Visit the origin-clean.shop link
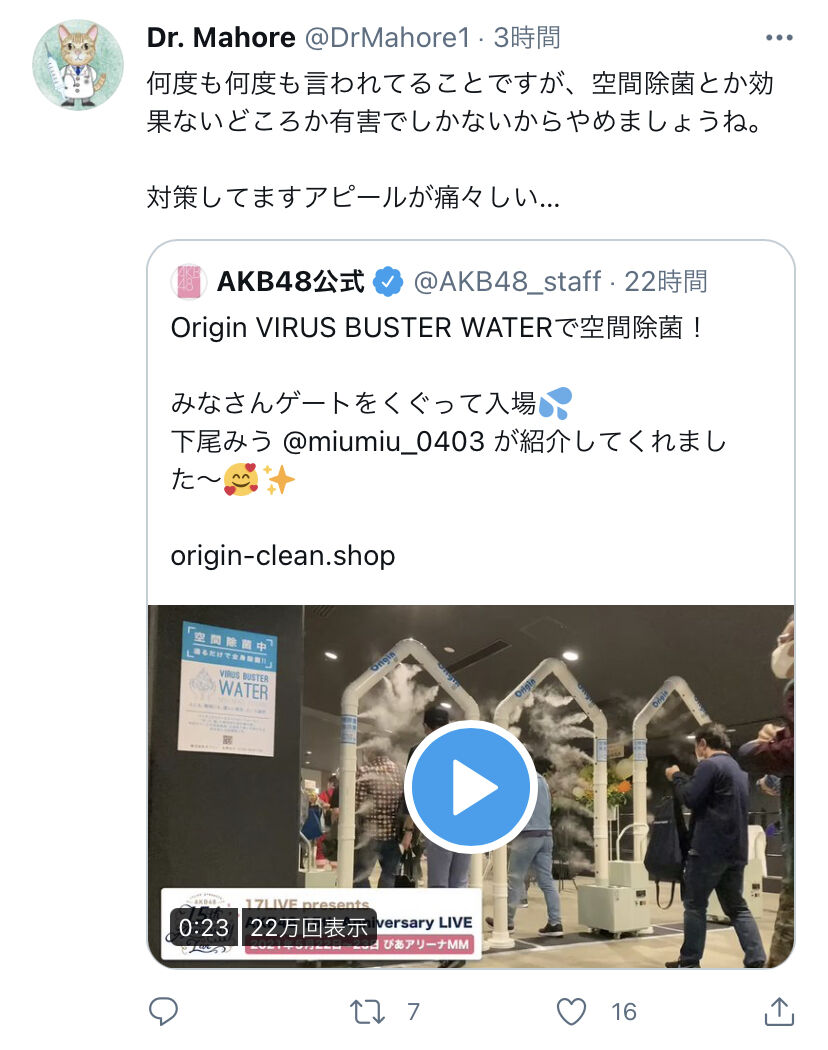Image resolution: width=828 pixels, height=1050 pixels. pyautogui.click(x=283, y=556)
